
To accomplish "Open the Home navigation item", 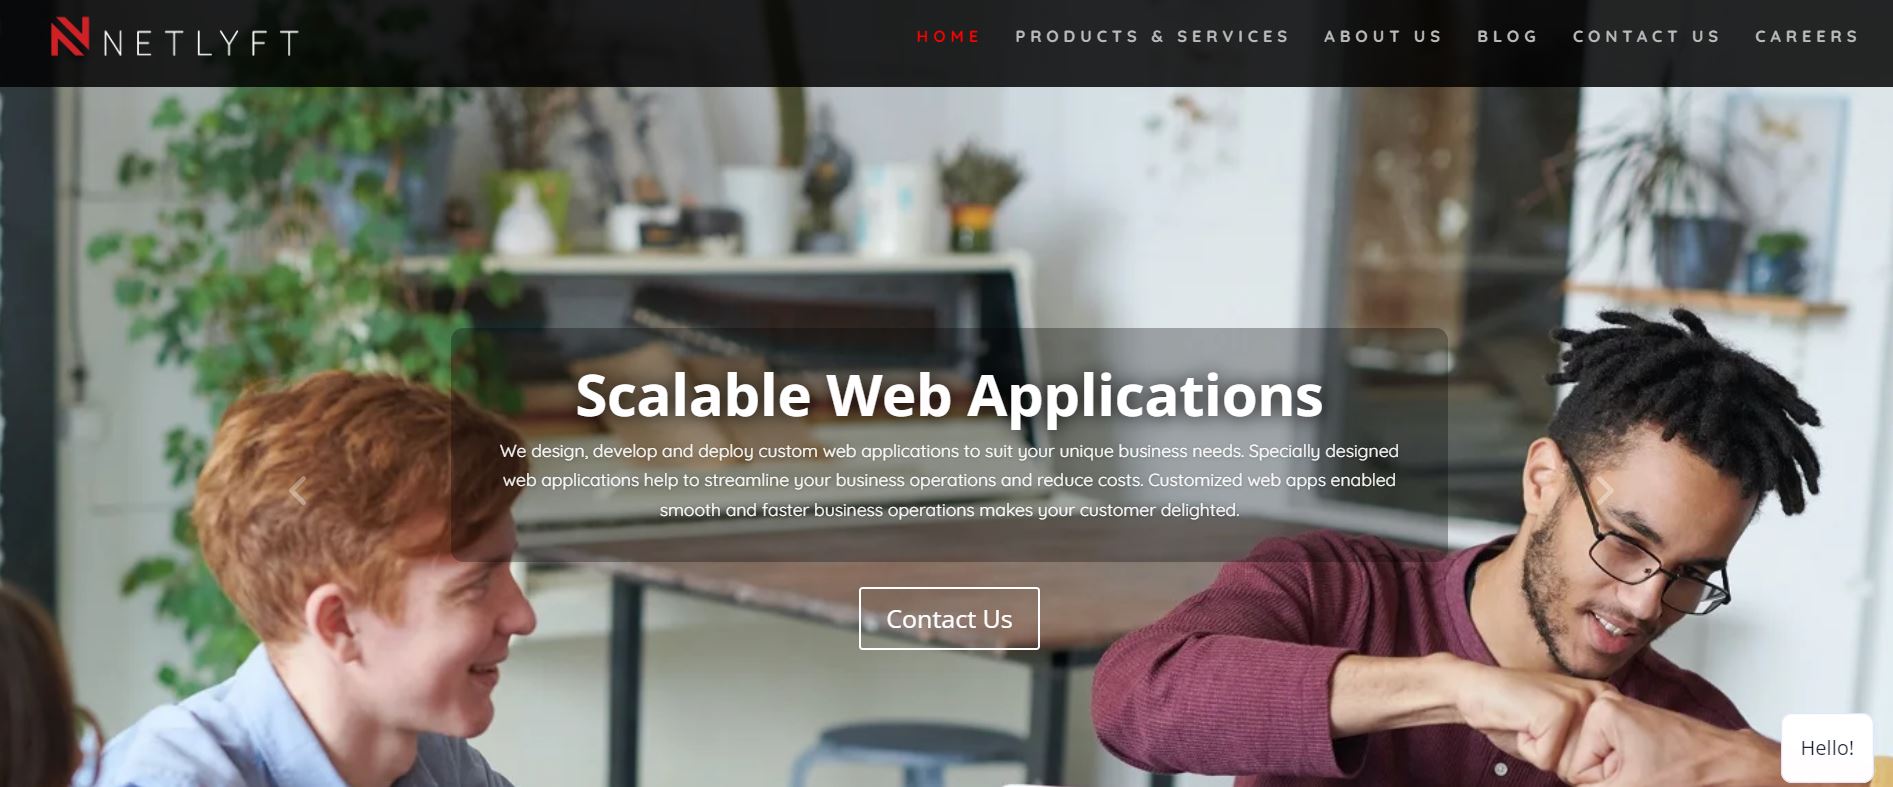I will coord(948,37).
